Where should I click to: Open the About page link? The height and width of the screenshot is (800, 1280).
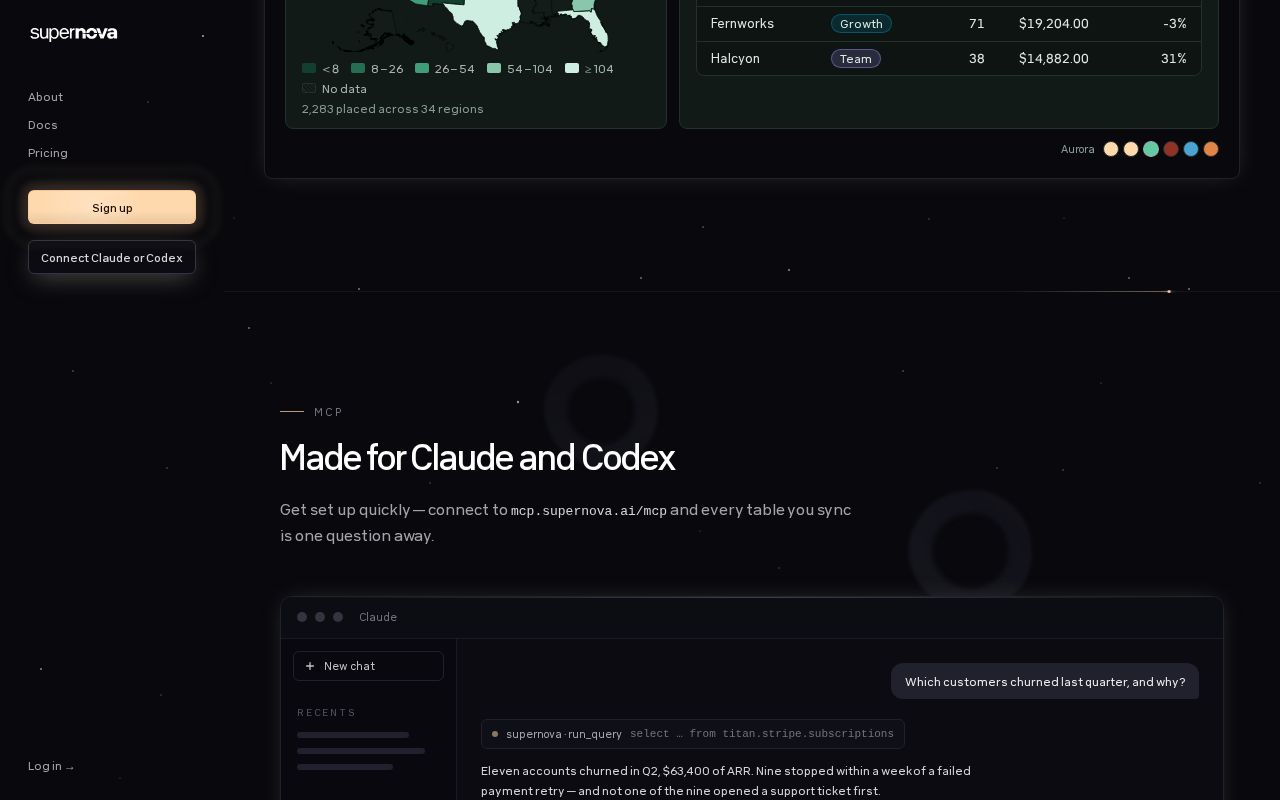pos(45,97)
